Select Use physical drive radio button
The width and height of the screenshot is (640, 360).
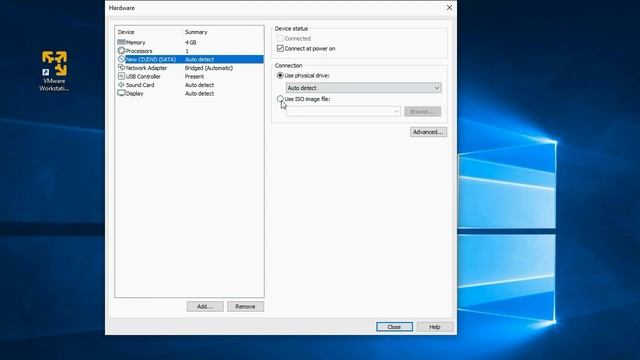280,76
